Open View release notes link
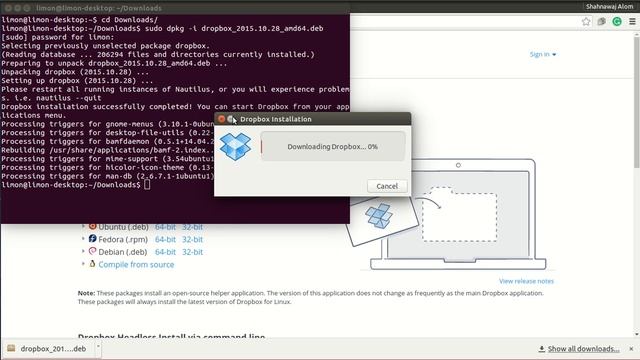 coord(526,281)
